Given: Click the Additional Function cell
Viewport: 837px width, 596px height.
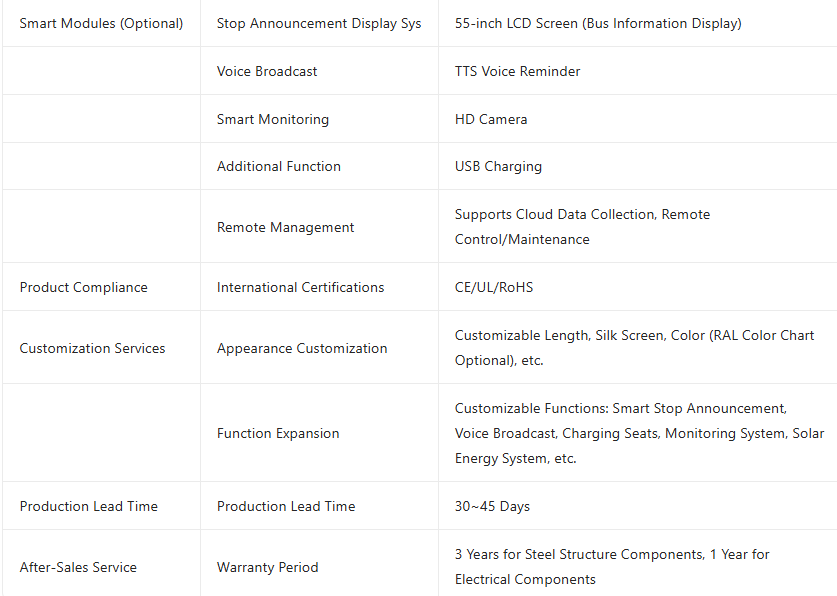Looking at the screenshot, I should 278,166.
